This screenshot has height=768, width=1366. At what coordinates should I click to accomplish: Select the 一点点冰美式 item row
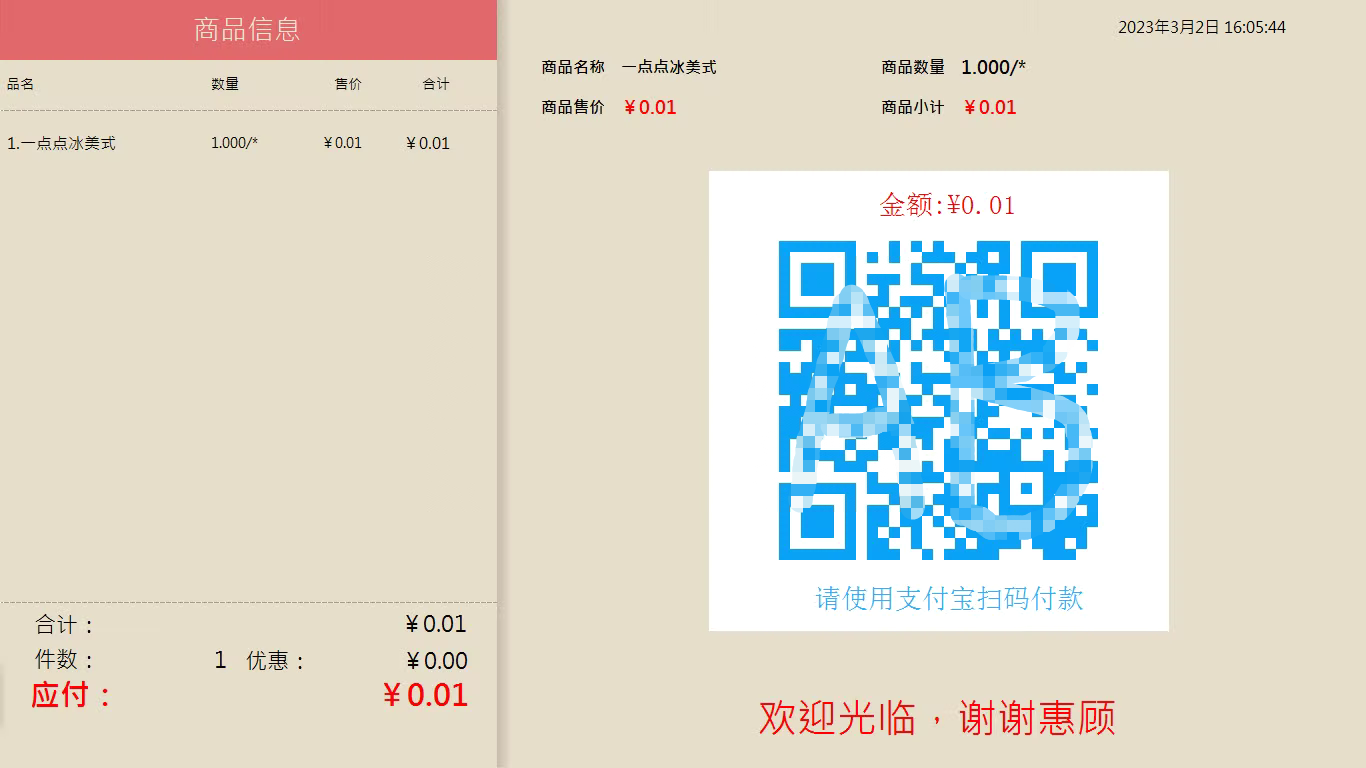[x=248, y=143]
